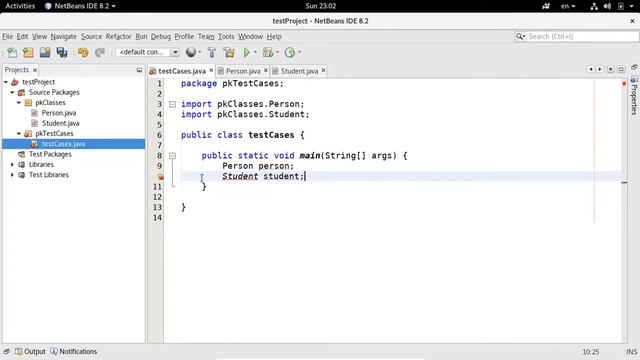Open the Tools menu
This screenshot has height=360, width=640.
click(x=226, y=36)
